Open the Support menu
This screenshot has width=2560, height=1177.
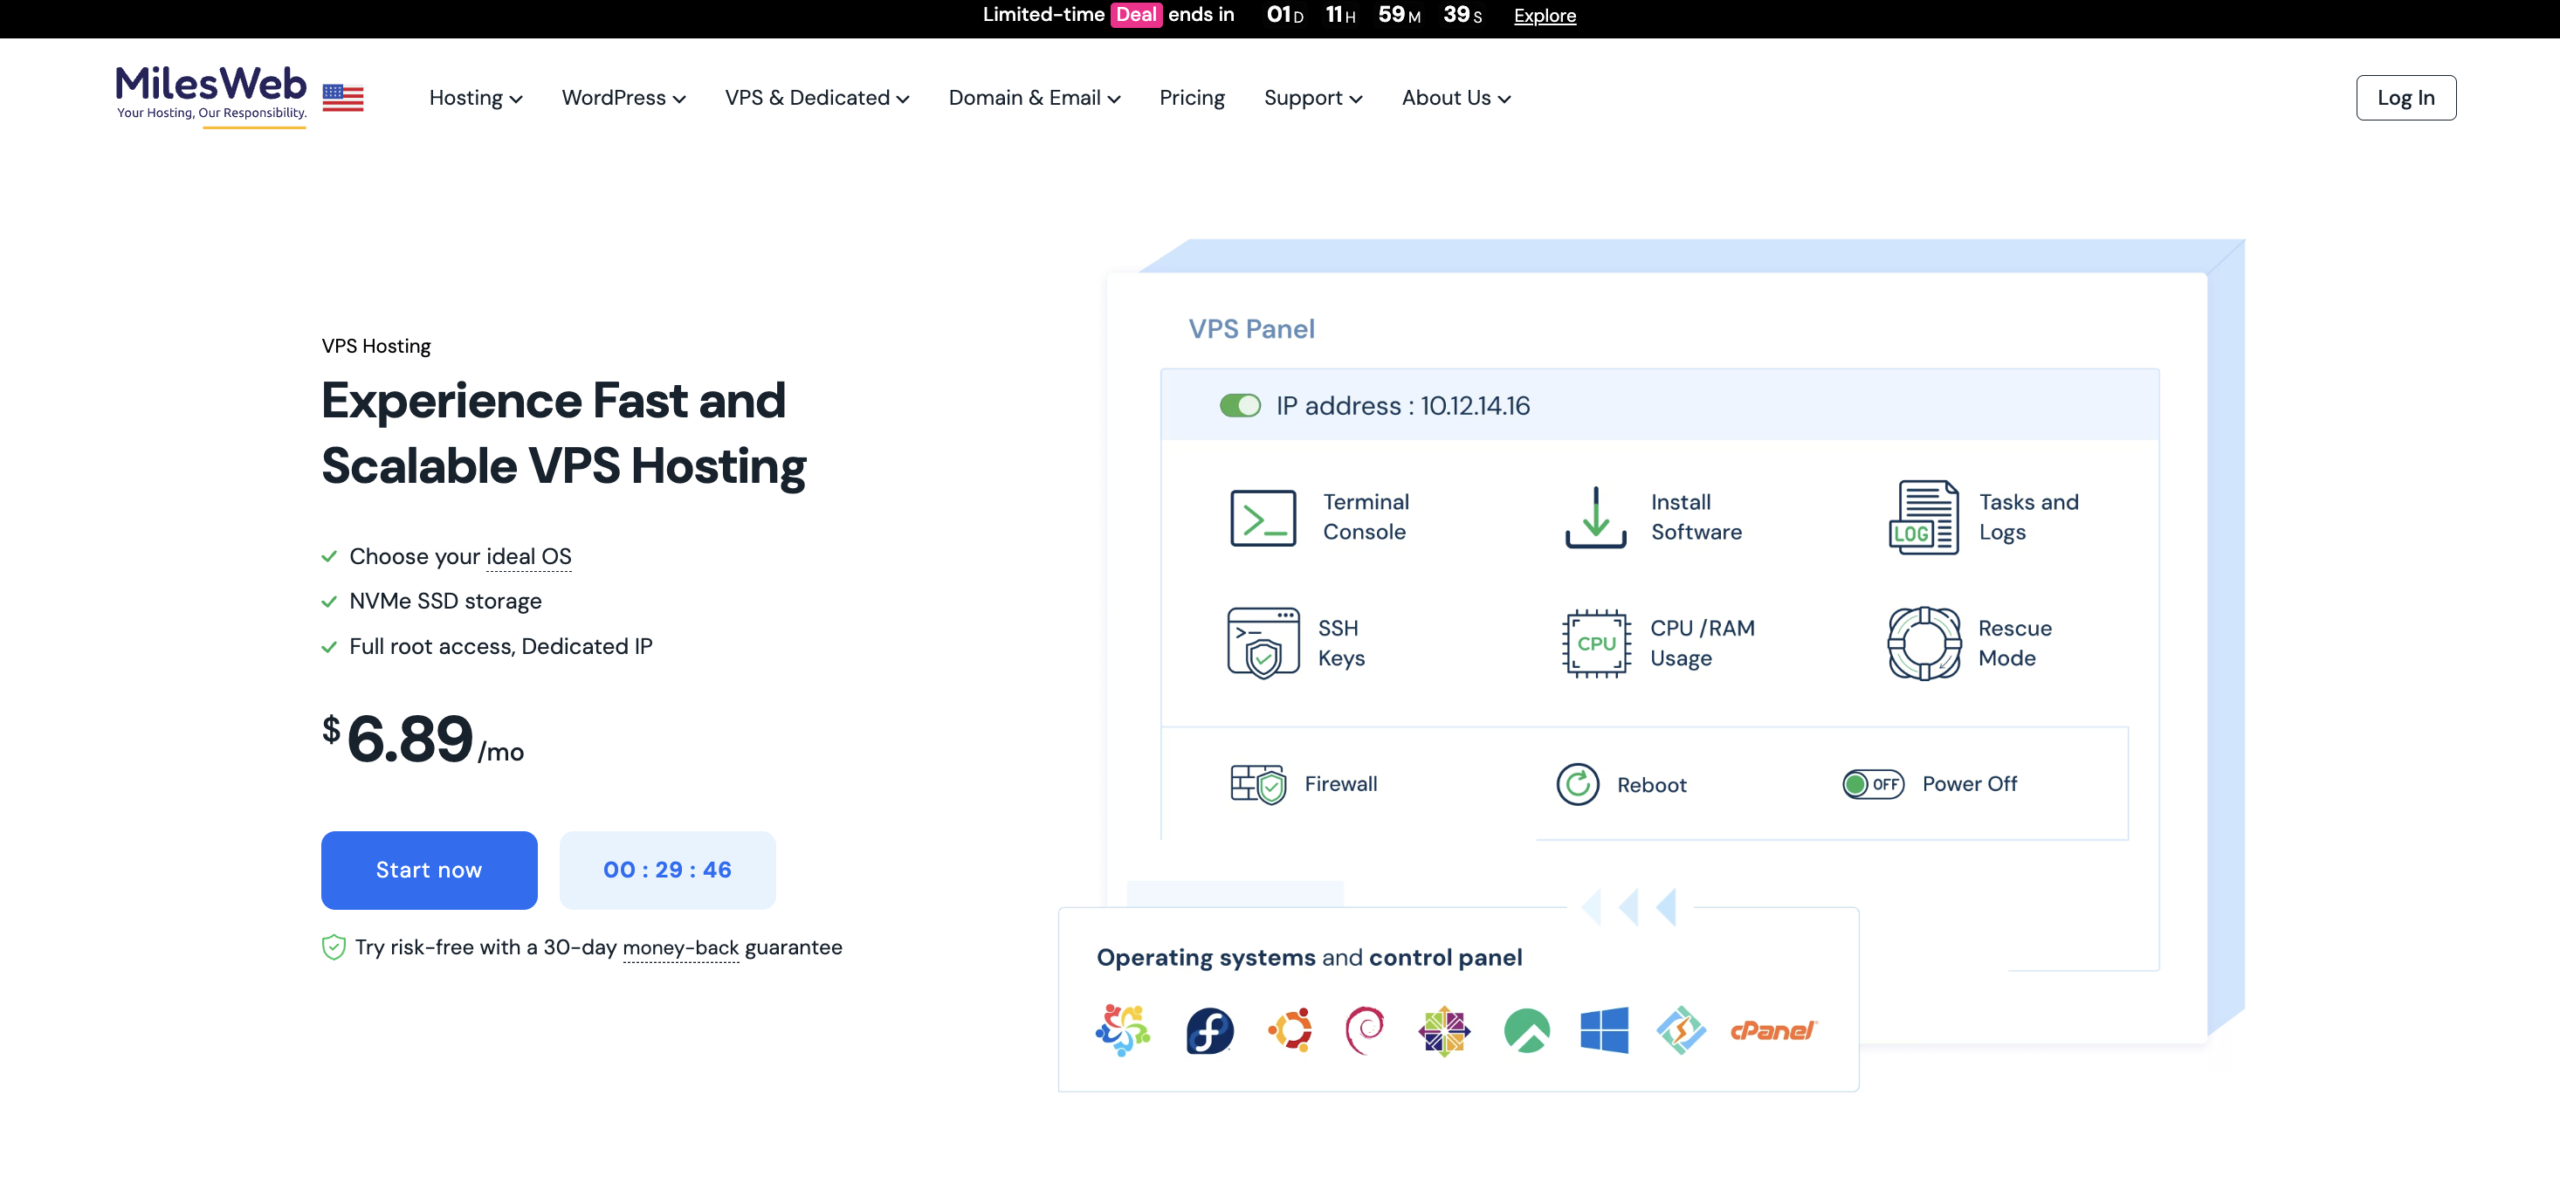click(1312, 98)
